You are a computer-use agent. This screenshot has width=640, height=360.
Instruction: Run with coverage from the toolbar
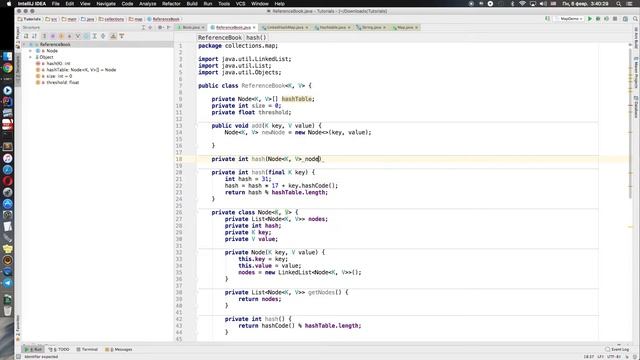tap(606, 19)
